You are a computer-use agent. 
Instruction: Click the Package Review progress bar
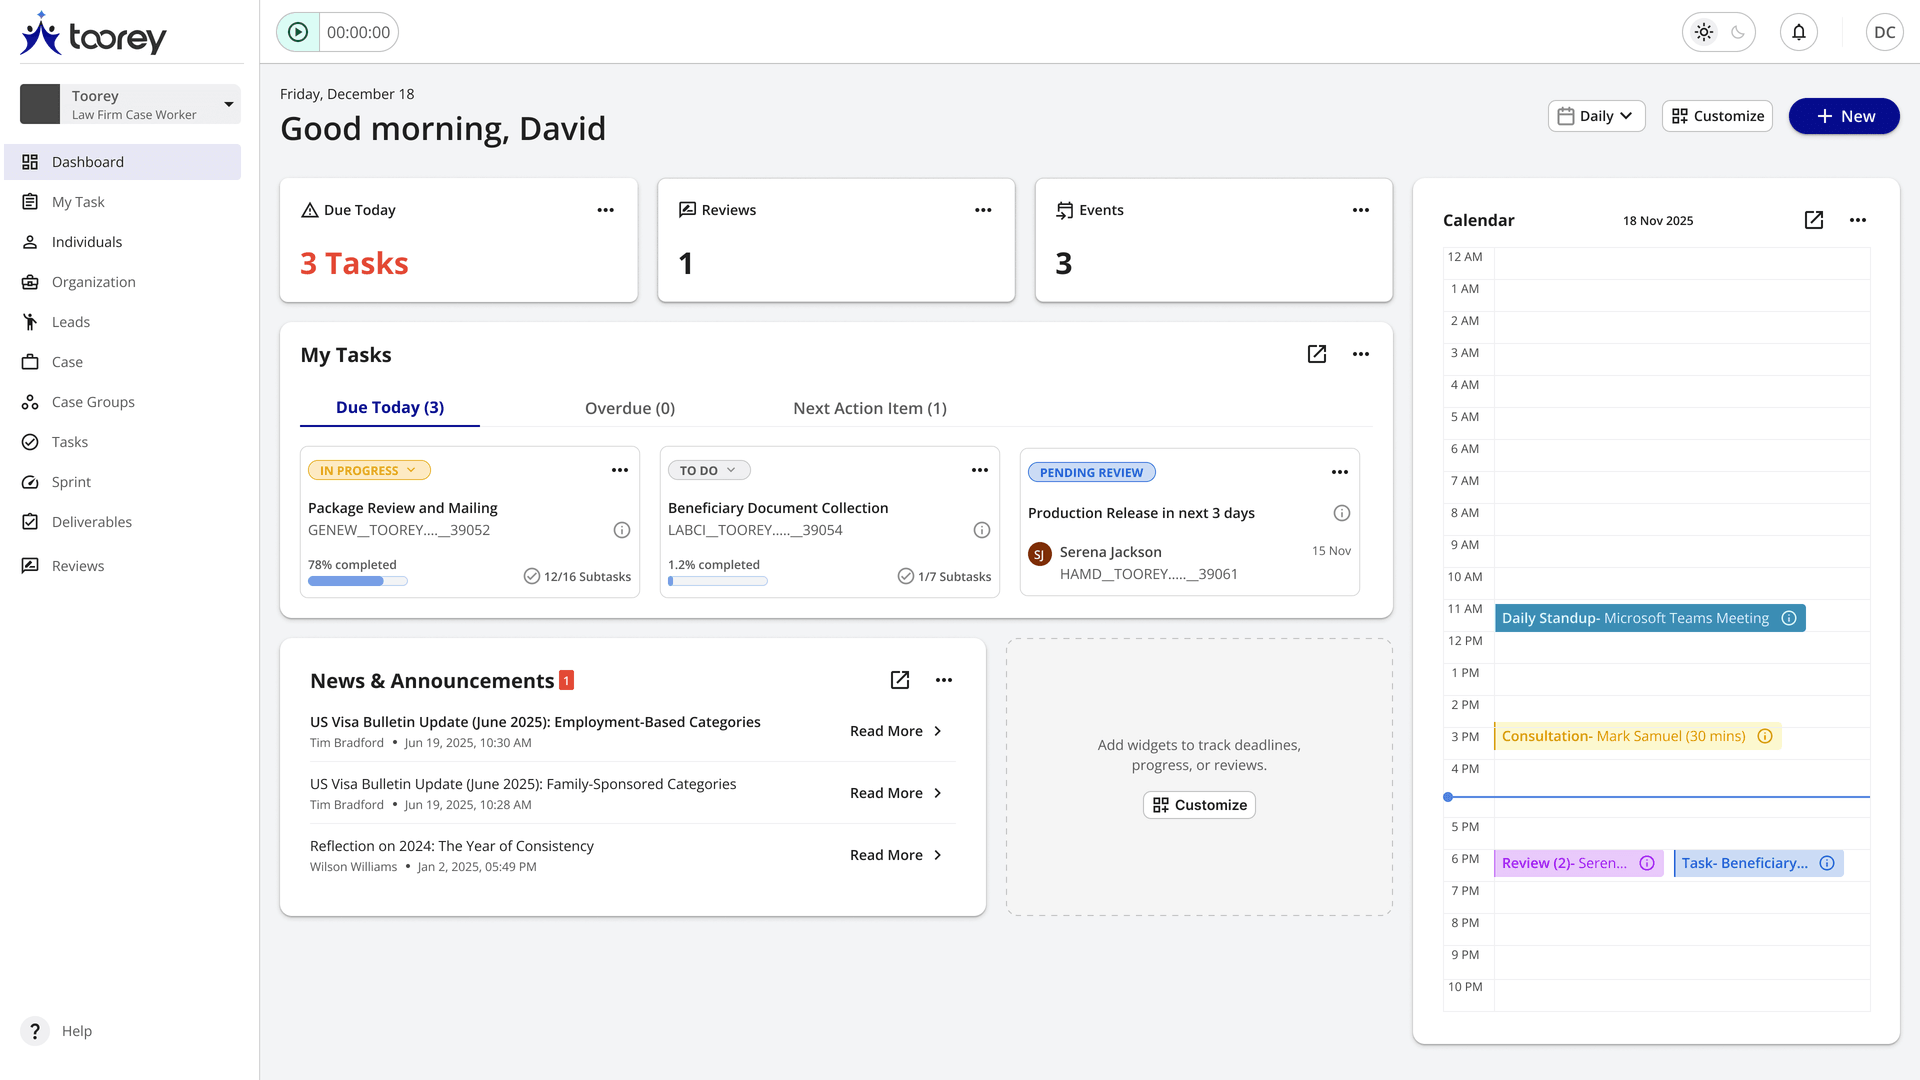pos(357,580)
